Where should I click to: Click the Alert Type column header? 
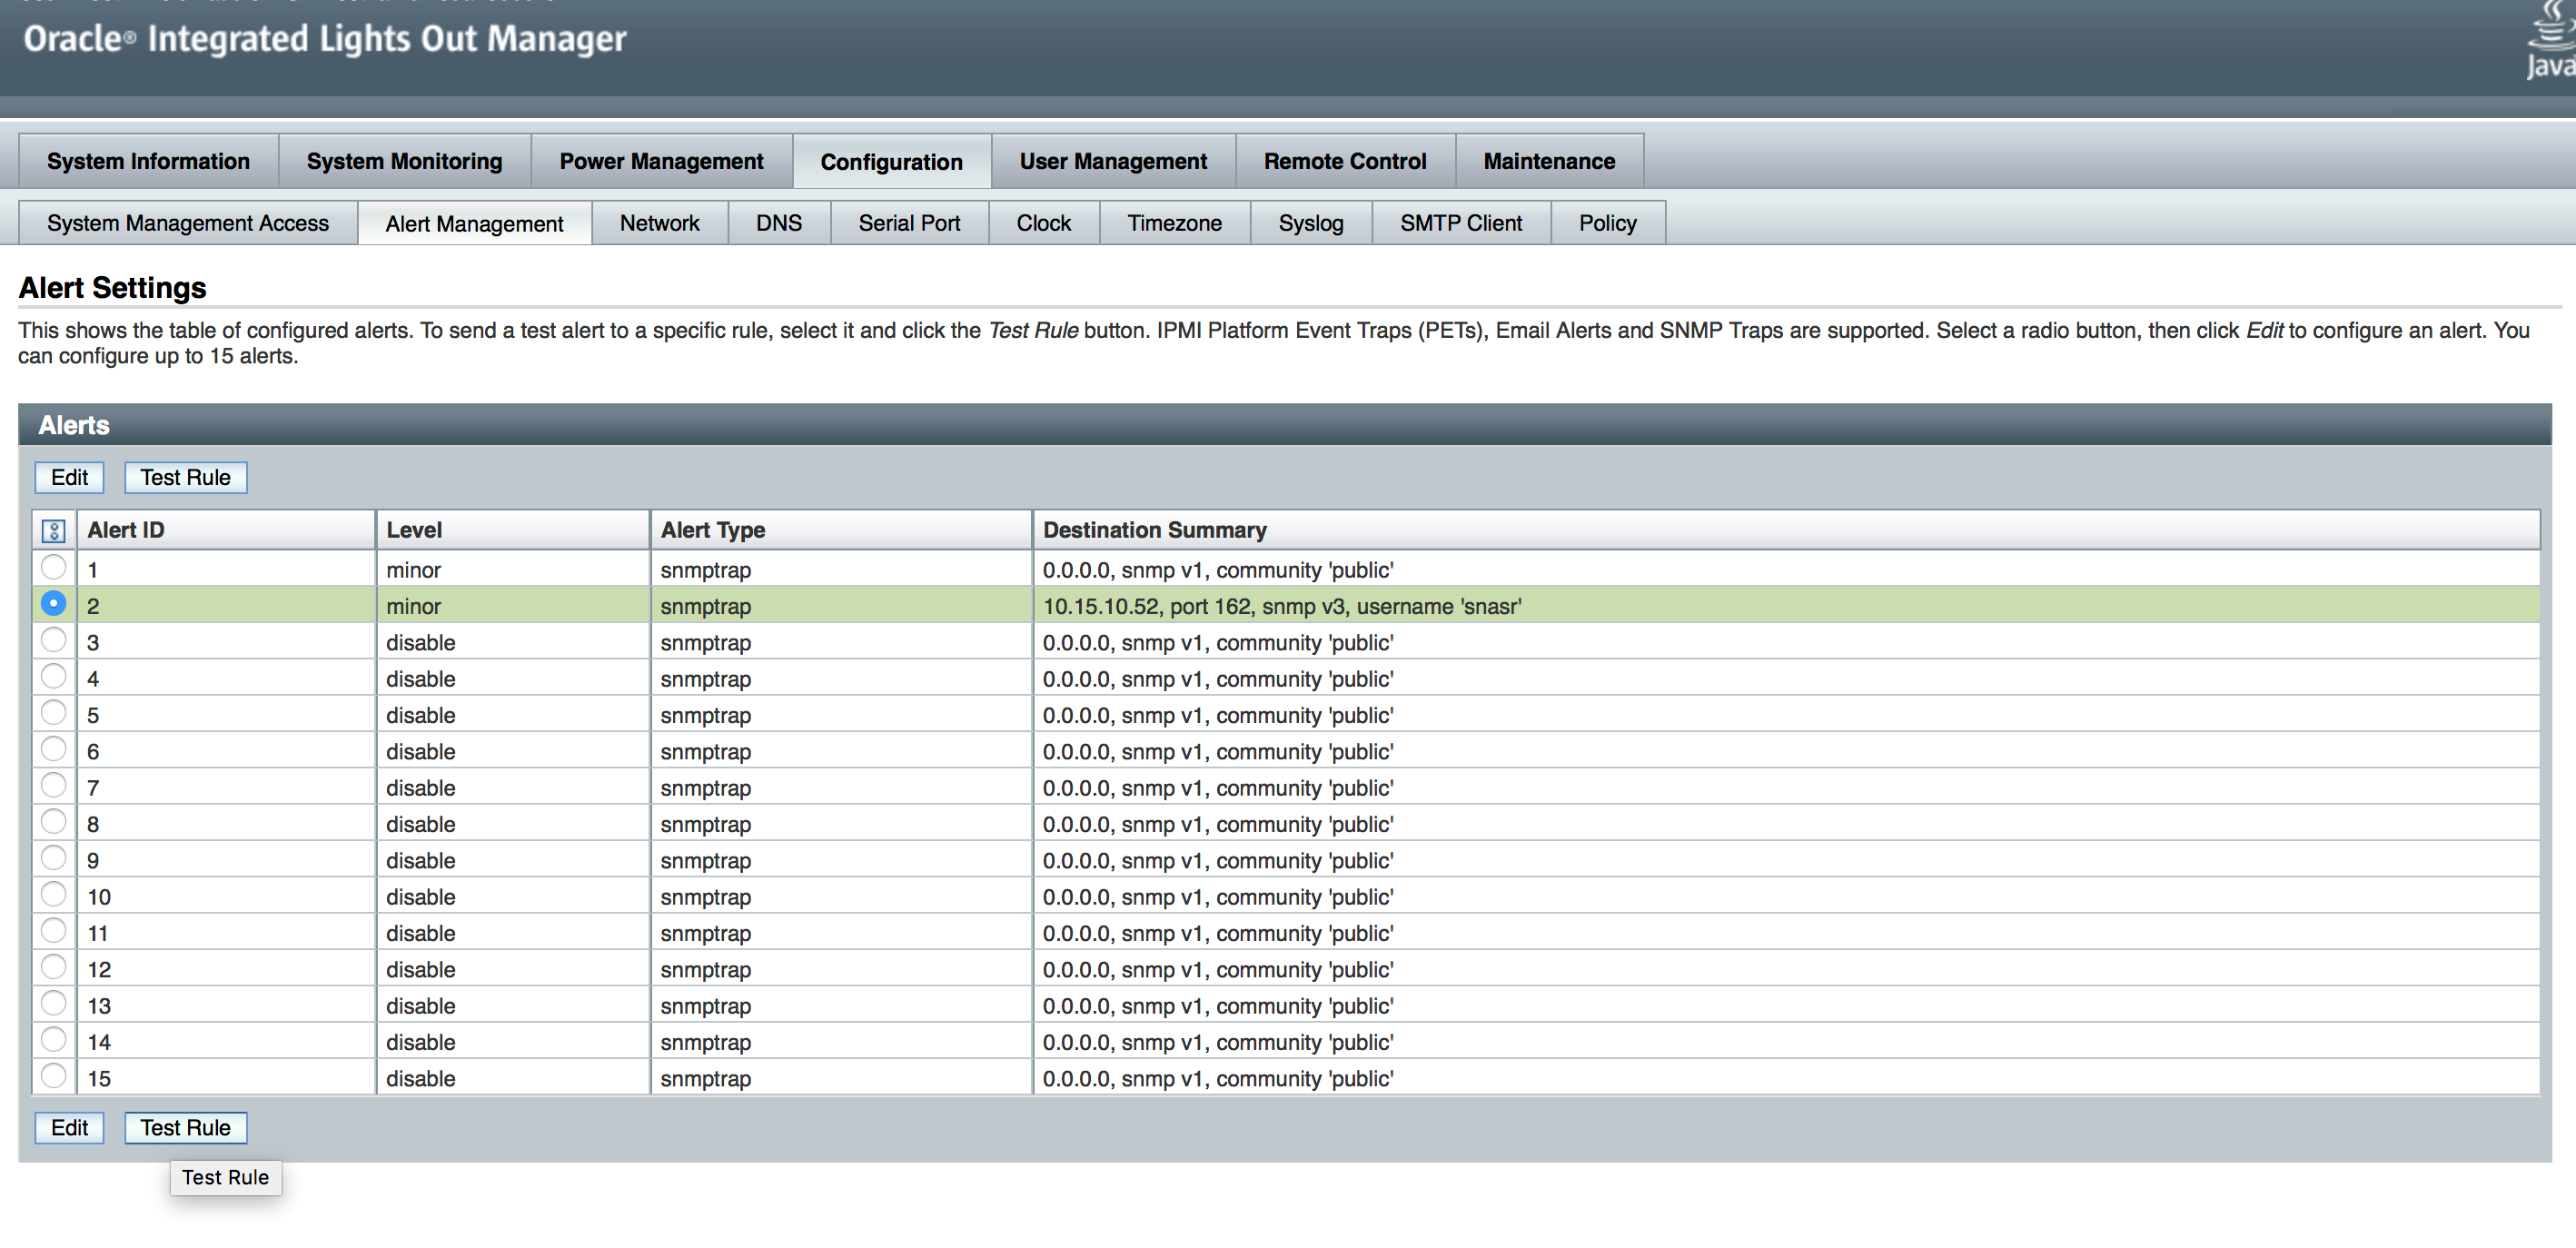[712, 530]
